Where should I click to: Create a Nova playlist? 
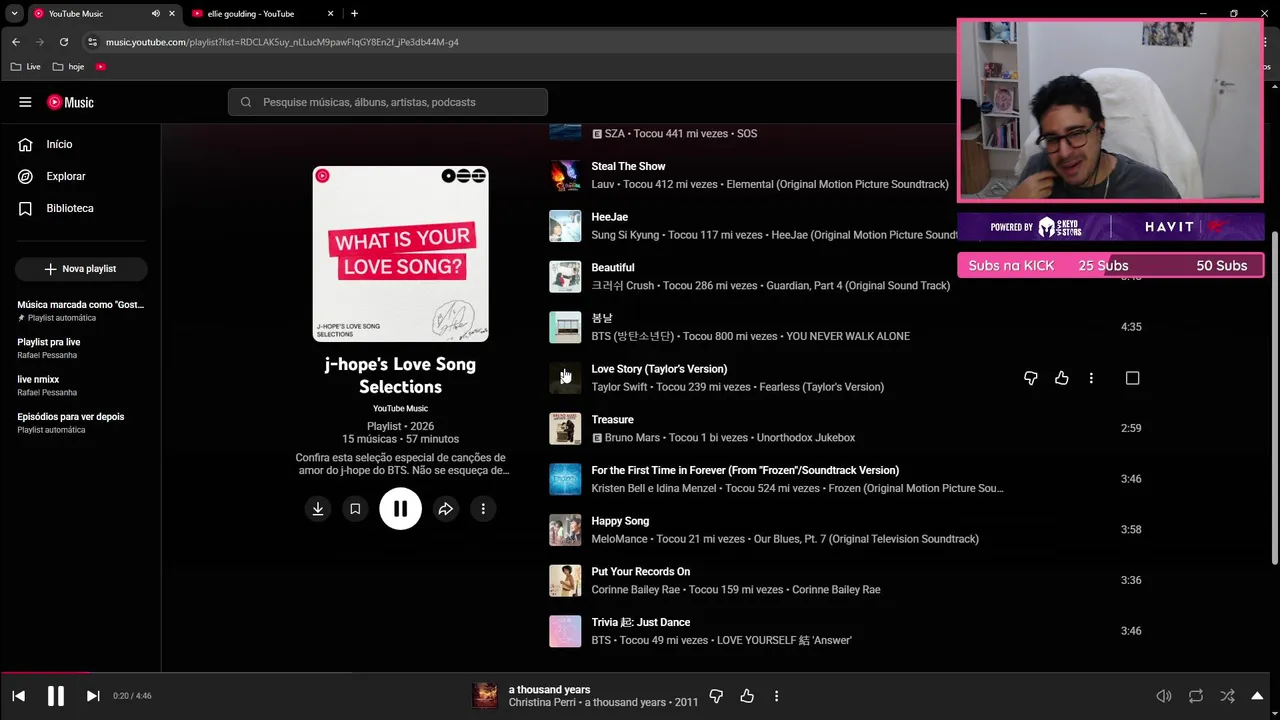click(81, 269)
